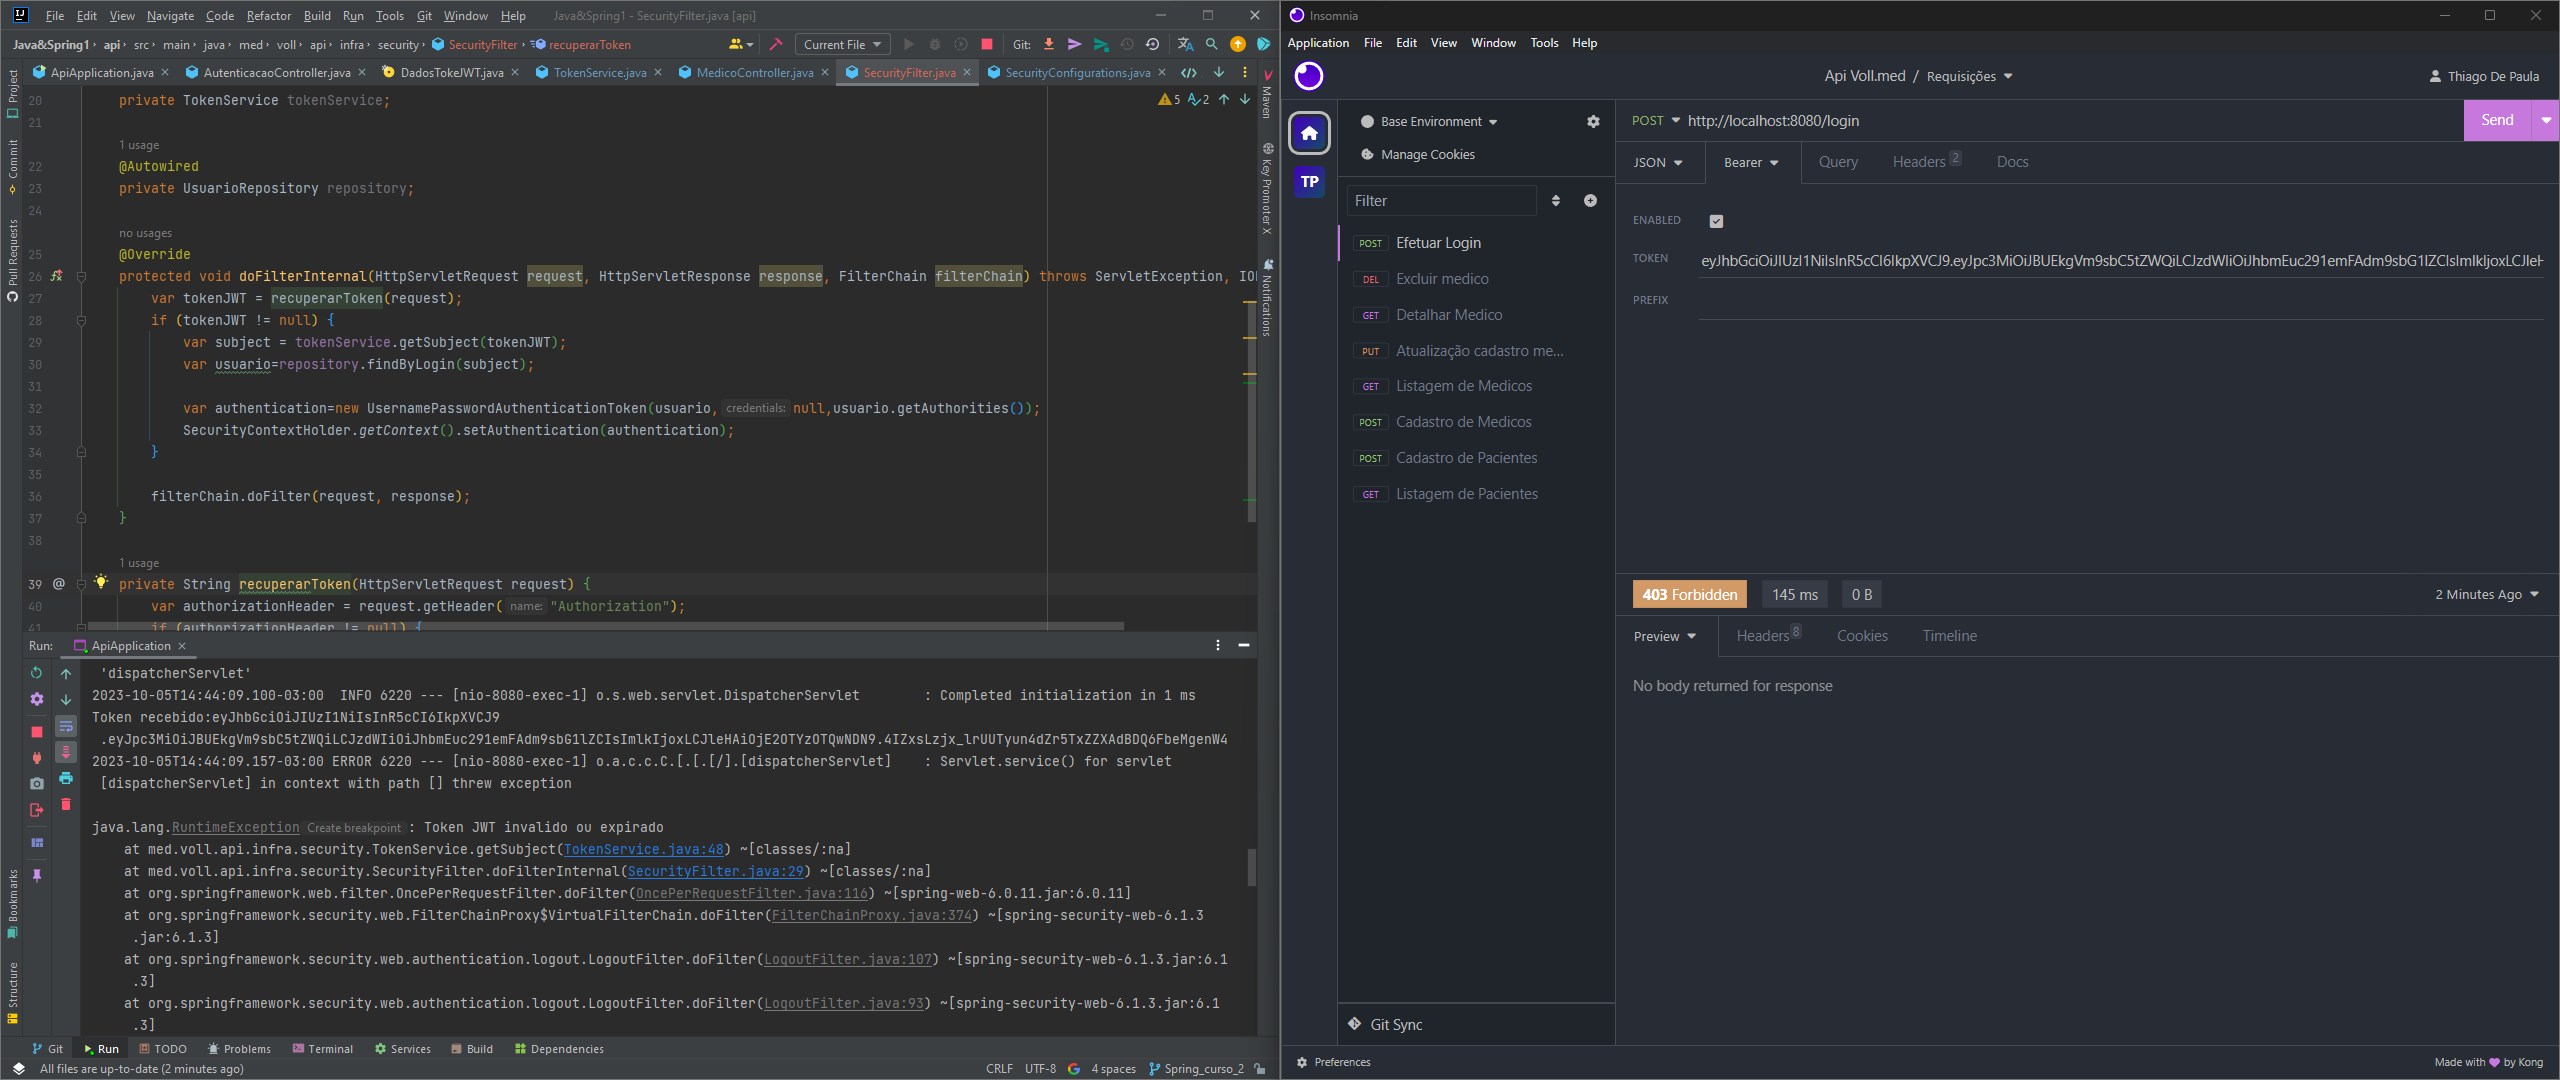The image size is (2560, 1080).
Task: Open the JSON body type dropdown
Action: tap(1658, 162)
